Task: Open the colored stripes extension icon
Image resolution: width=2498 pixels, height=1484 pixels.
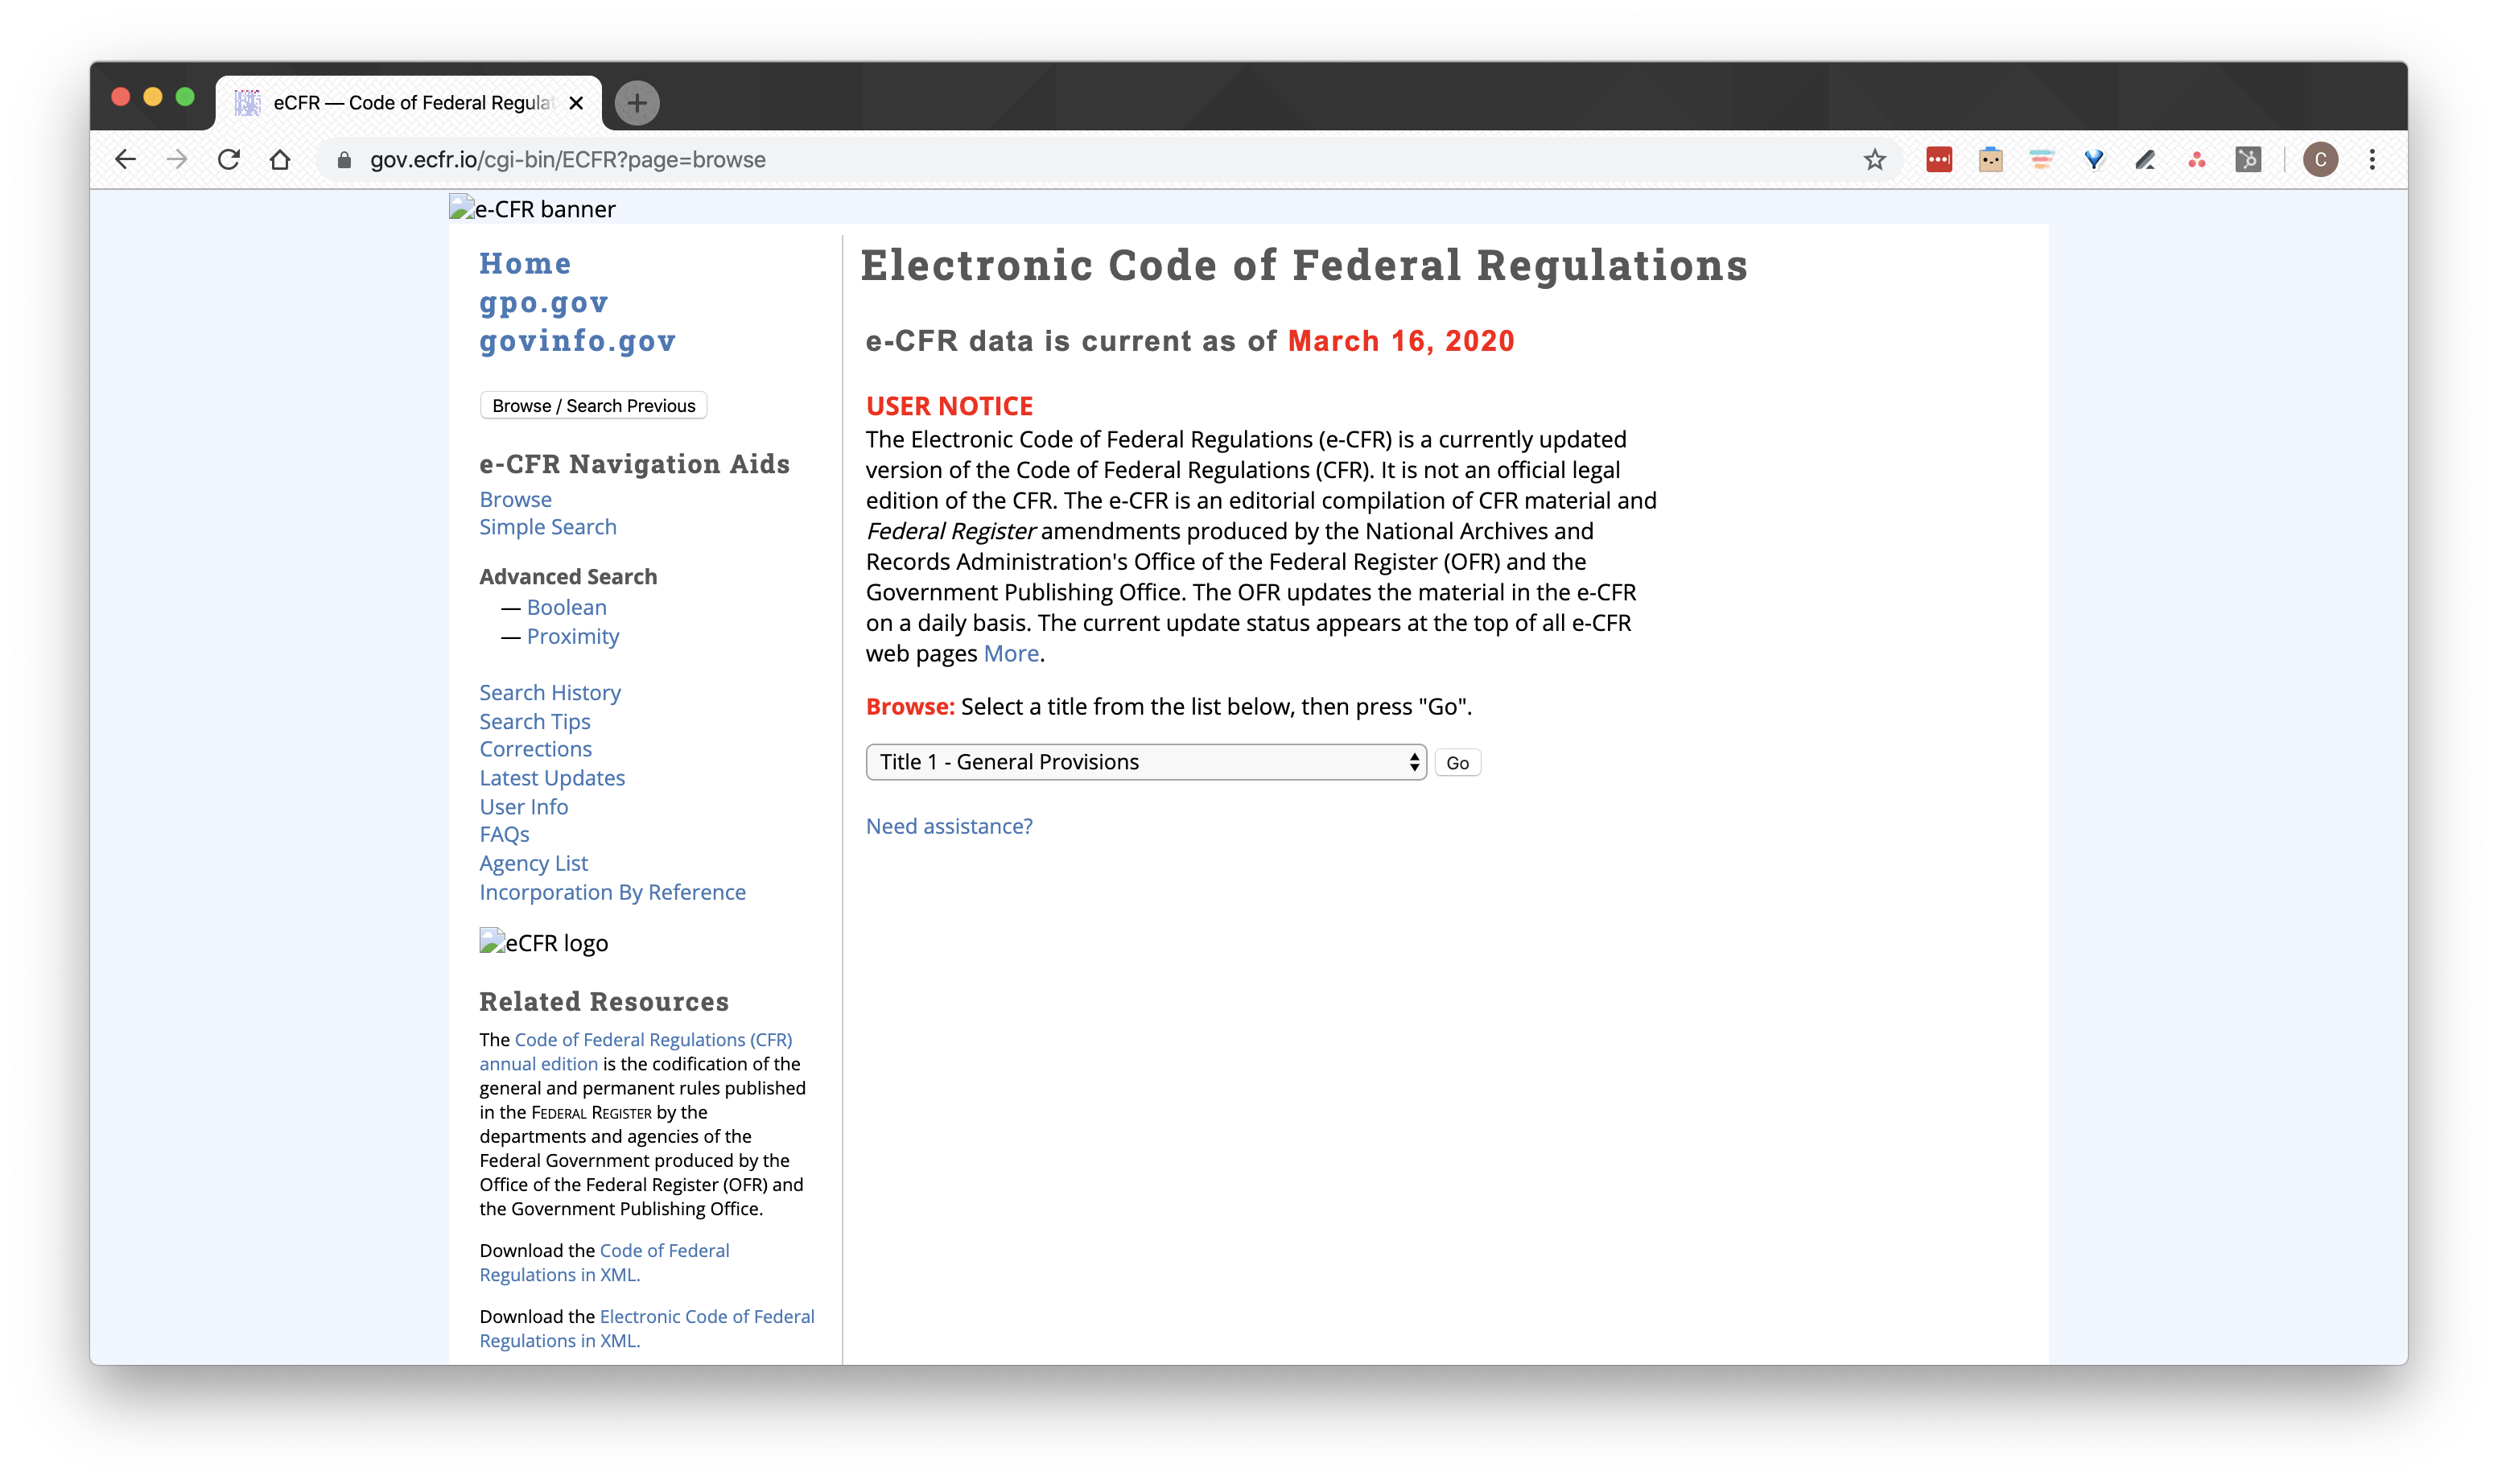Action: click(2042, 160)
